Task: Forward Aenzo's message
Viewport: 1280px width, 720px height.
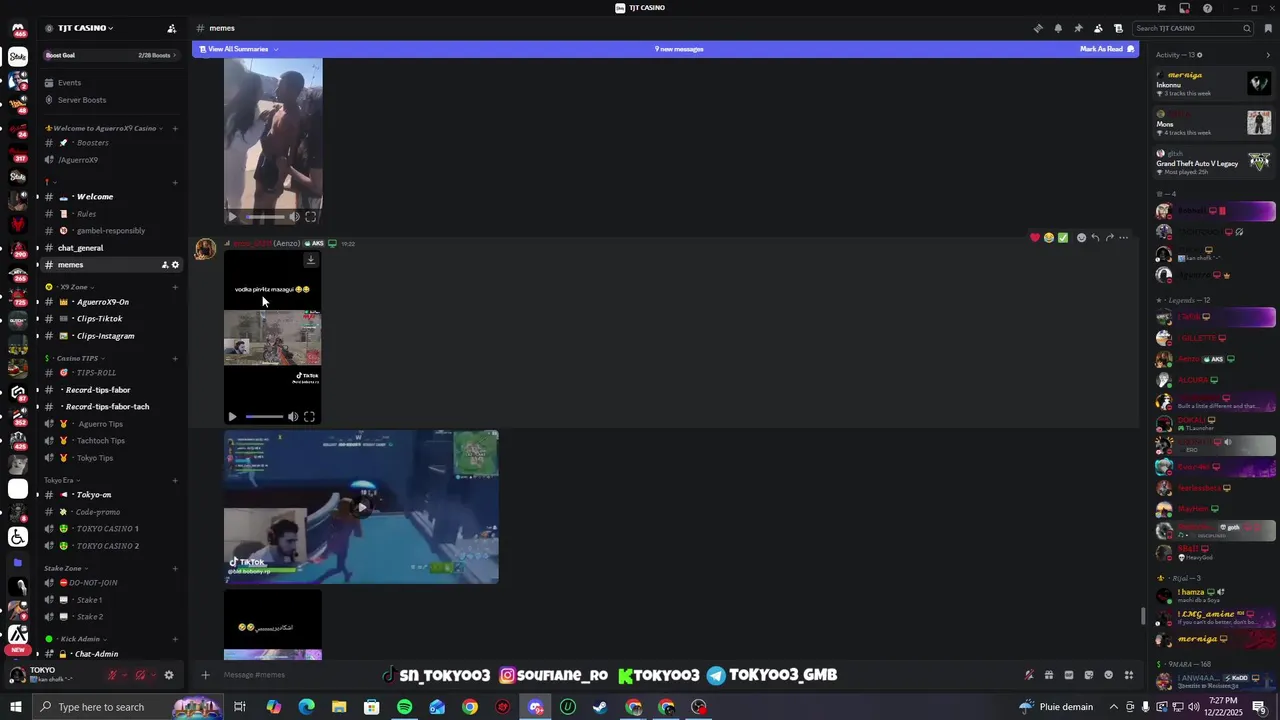Action: click(1109, 238)
